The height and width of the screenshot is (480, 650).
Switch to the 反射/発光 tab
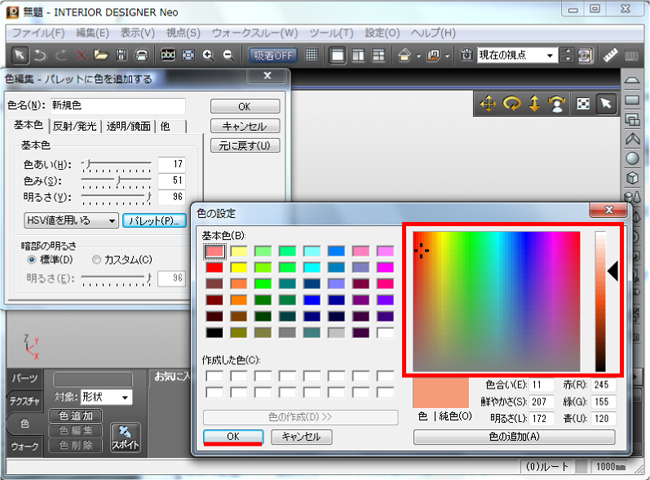(77, 126)
